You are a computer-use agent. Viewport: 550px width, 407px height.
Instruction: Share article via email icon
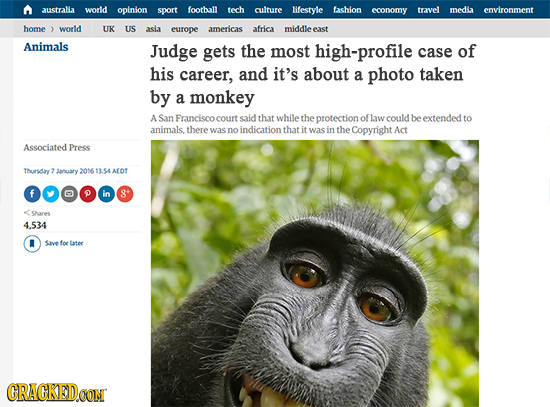69,194
